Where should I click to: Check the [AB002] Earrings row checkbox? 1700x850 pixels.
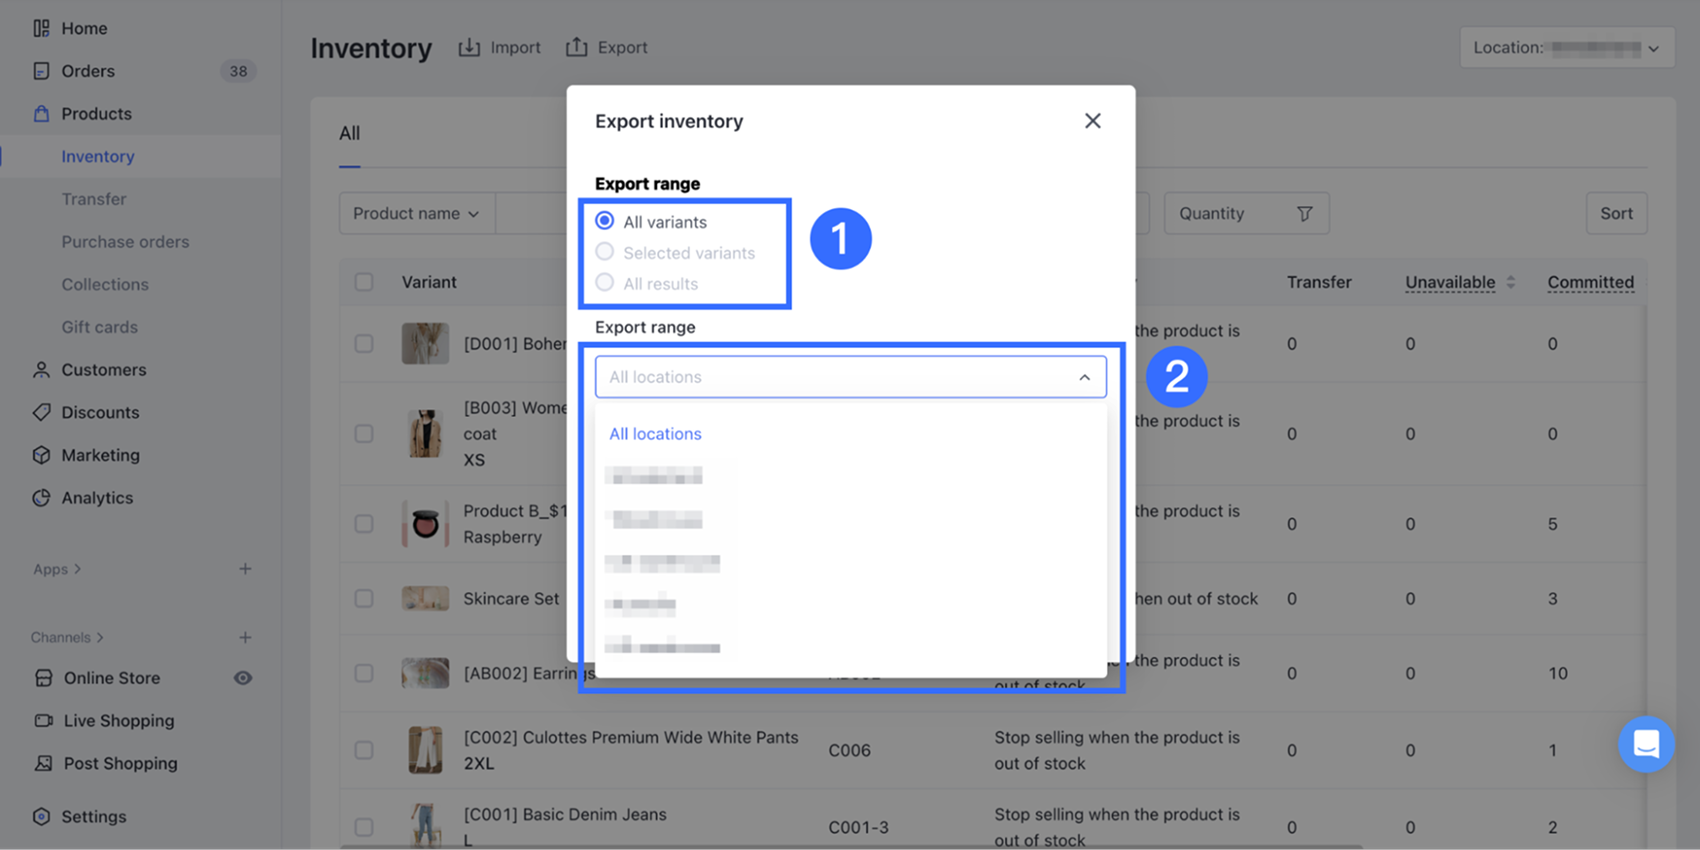[364, 673]
